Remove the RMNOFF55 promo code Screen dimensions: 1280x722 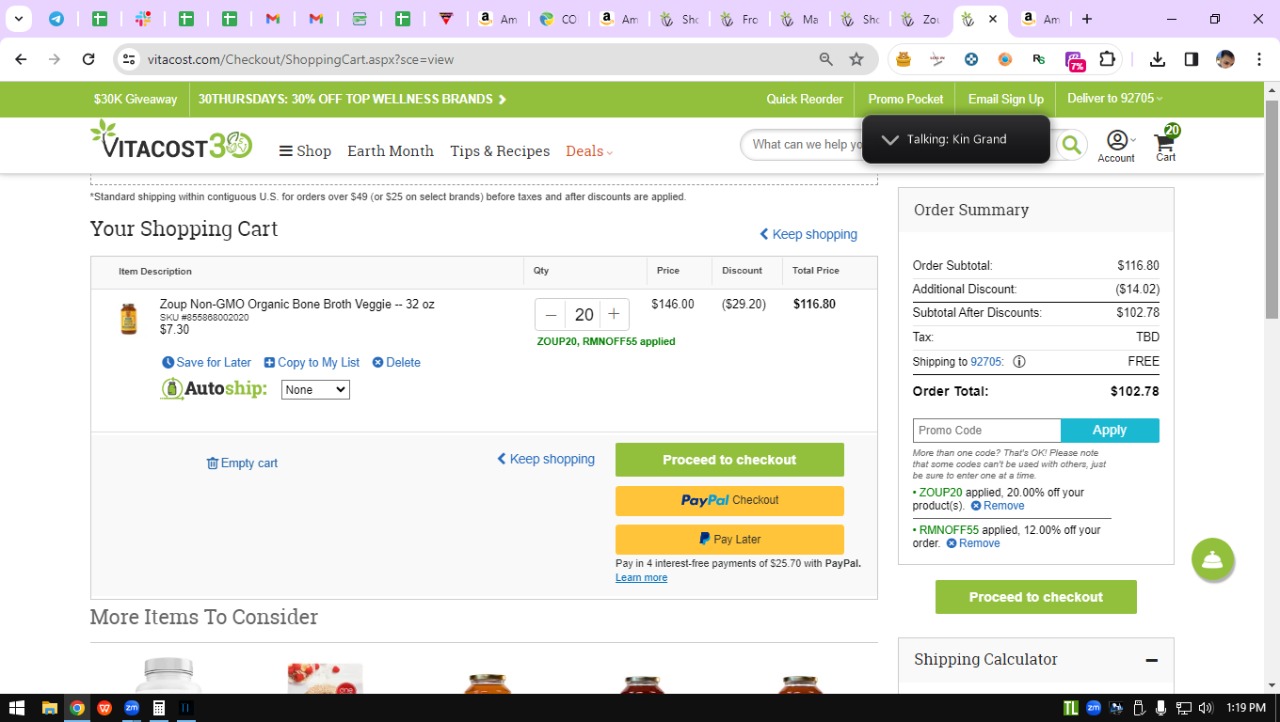coord(973,543)
